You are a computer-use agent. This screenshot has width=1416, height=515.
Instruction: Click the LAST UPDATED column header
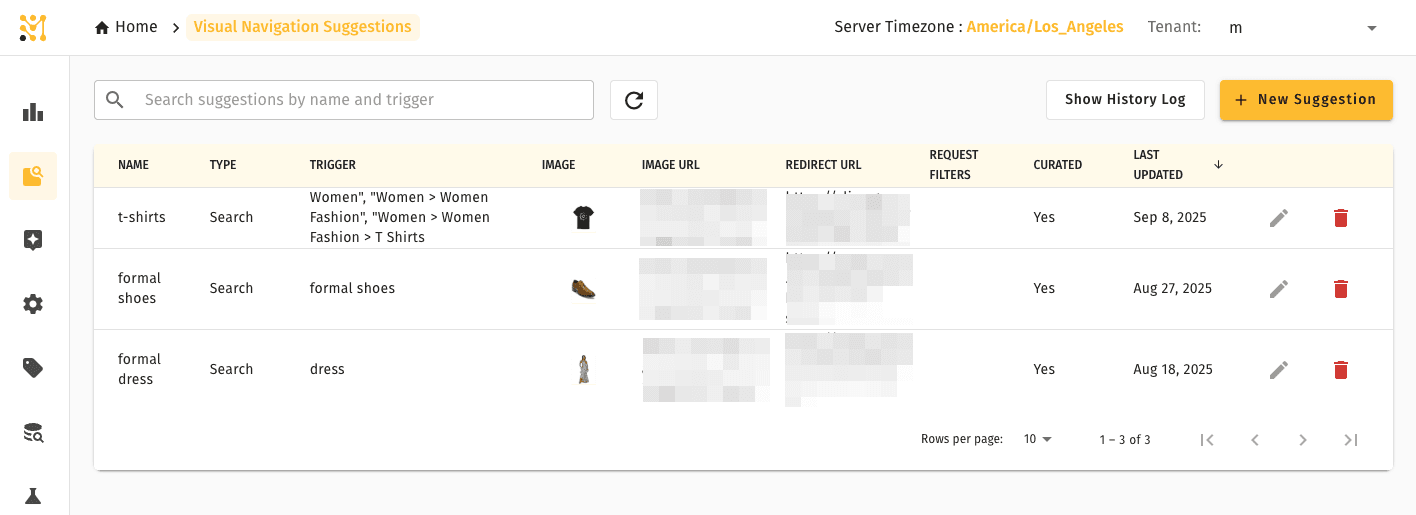tap(1158, 165)
